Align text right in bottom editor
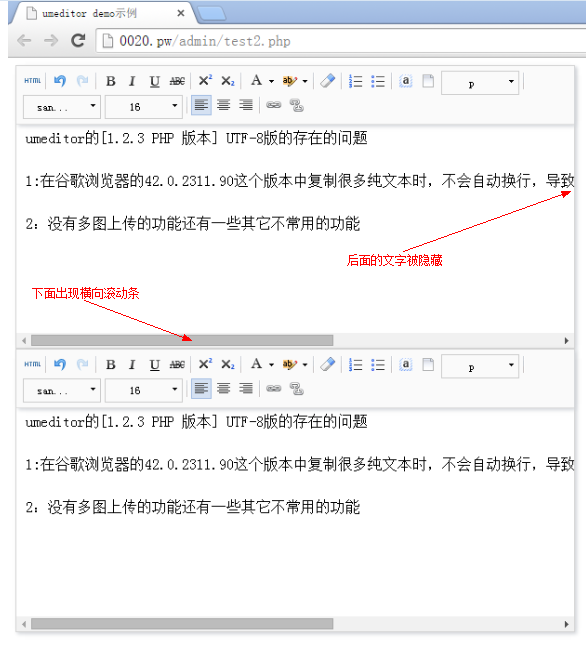The height and width of the screenshot is (648, 586). click(x=246, y=388)
